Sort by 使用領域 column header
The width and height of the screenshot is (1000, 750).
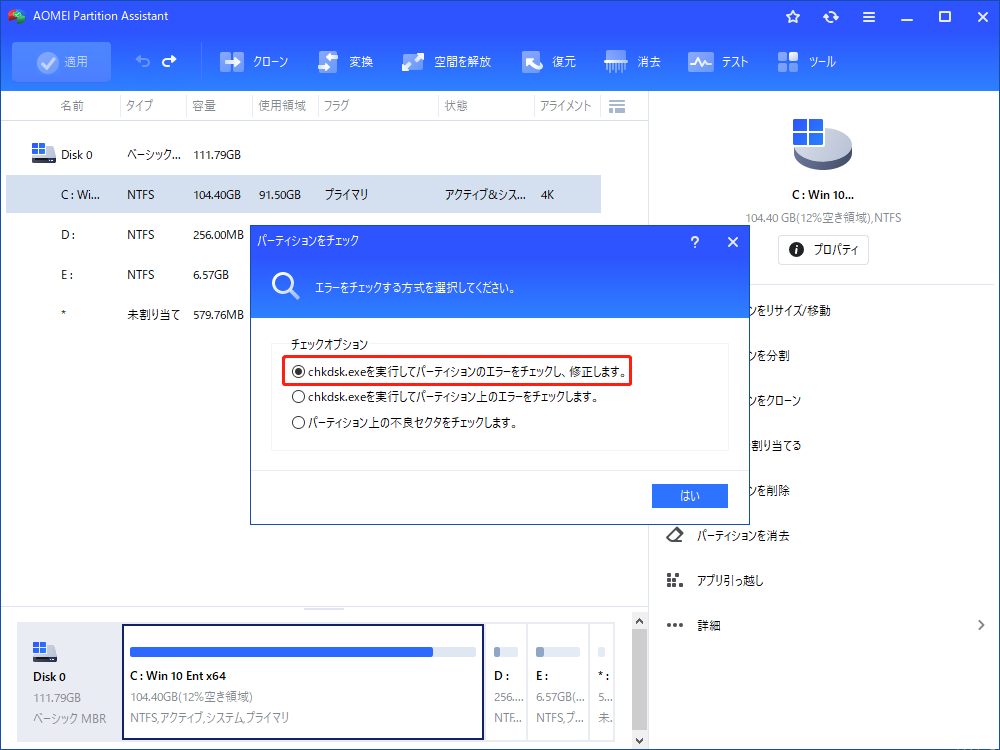tap(282, 106)
